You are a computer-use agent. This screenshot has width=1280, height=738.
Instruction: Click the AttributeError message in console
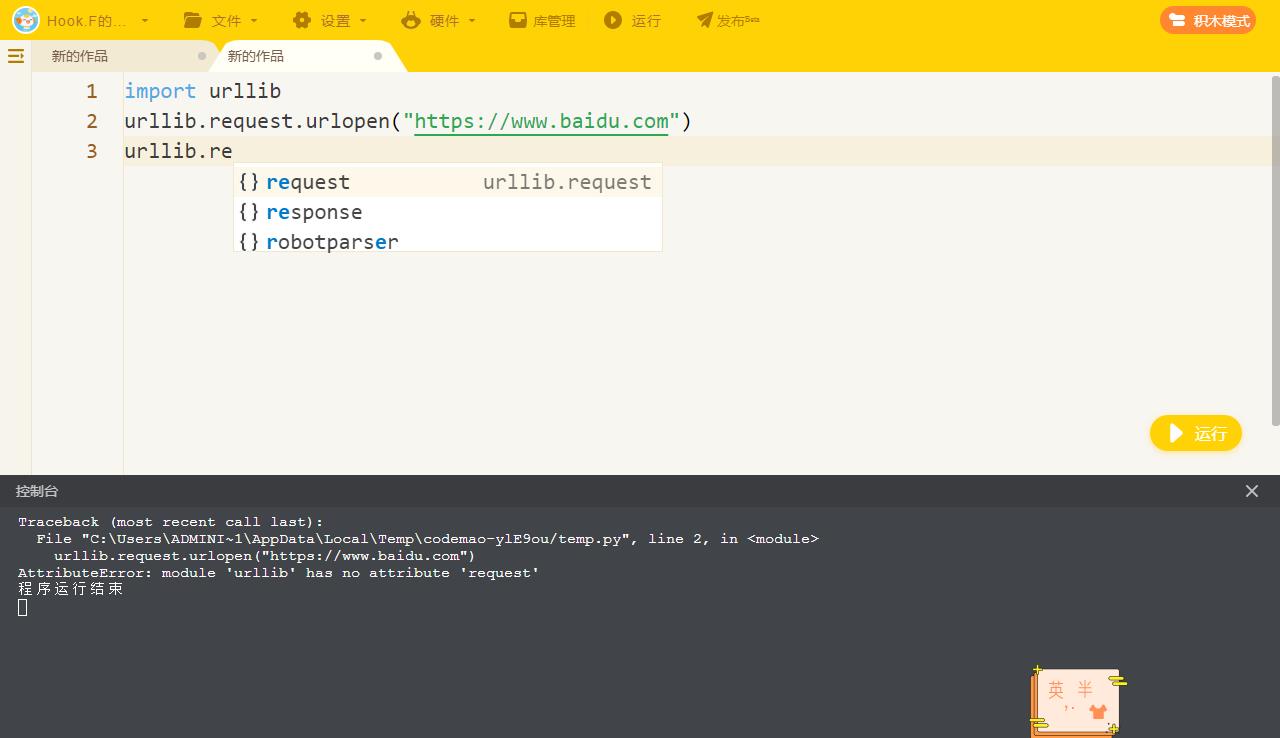[278, 573]
